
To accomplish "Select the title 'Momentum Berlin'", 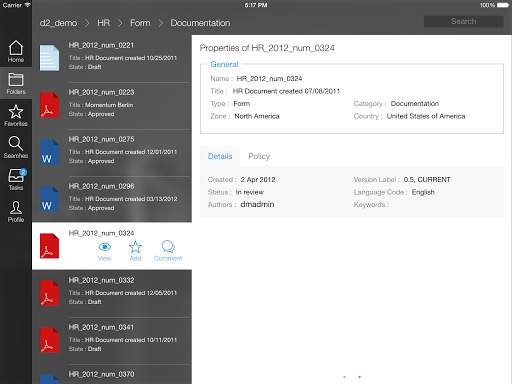I will point(109,105).
